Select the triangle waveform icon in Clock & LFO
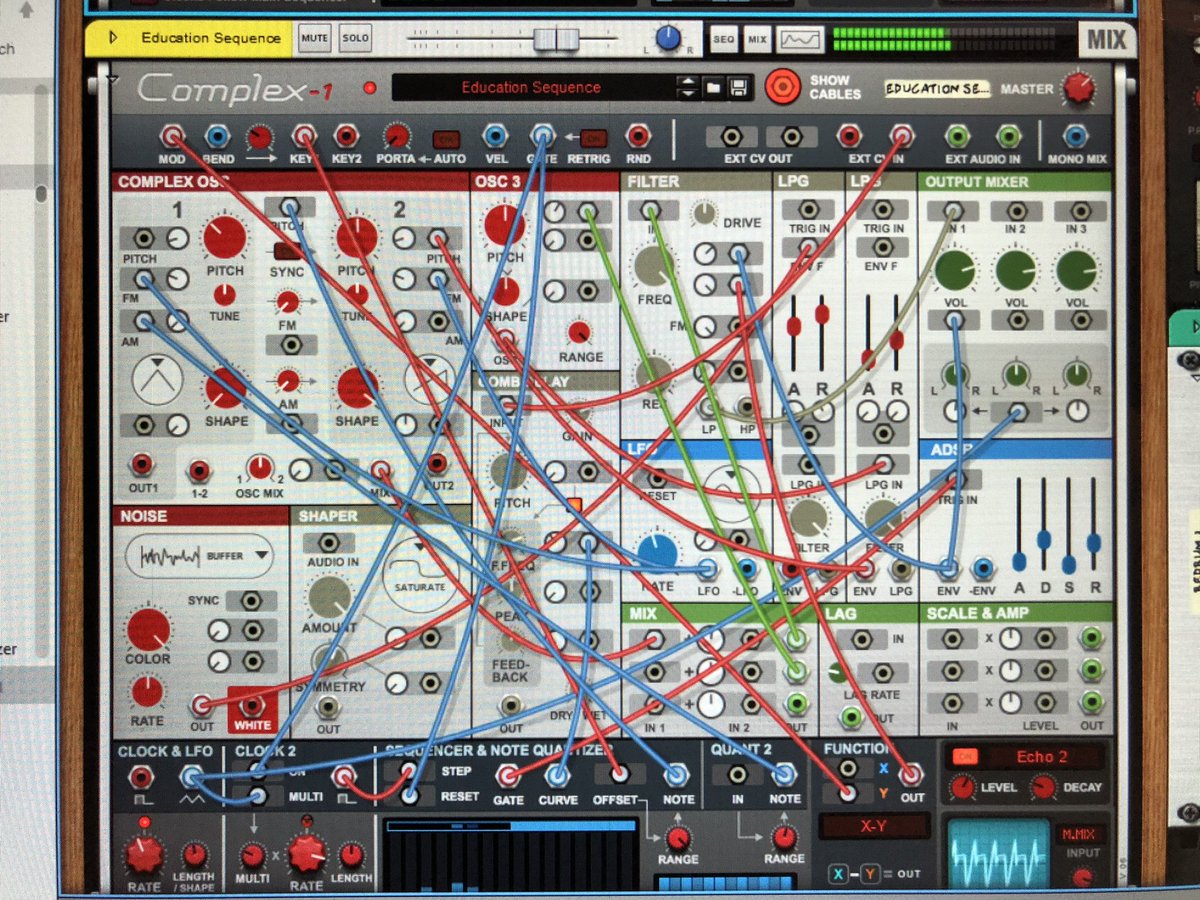1200x900 pixels. (x=190, y=797)
